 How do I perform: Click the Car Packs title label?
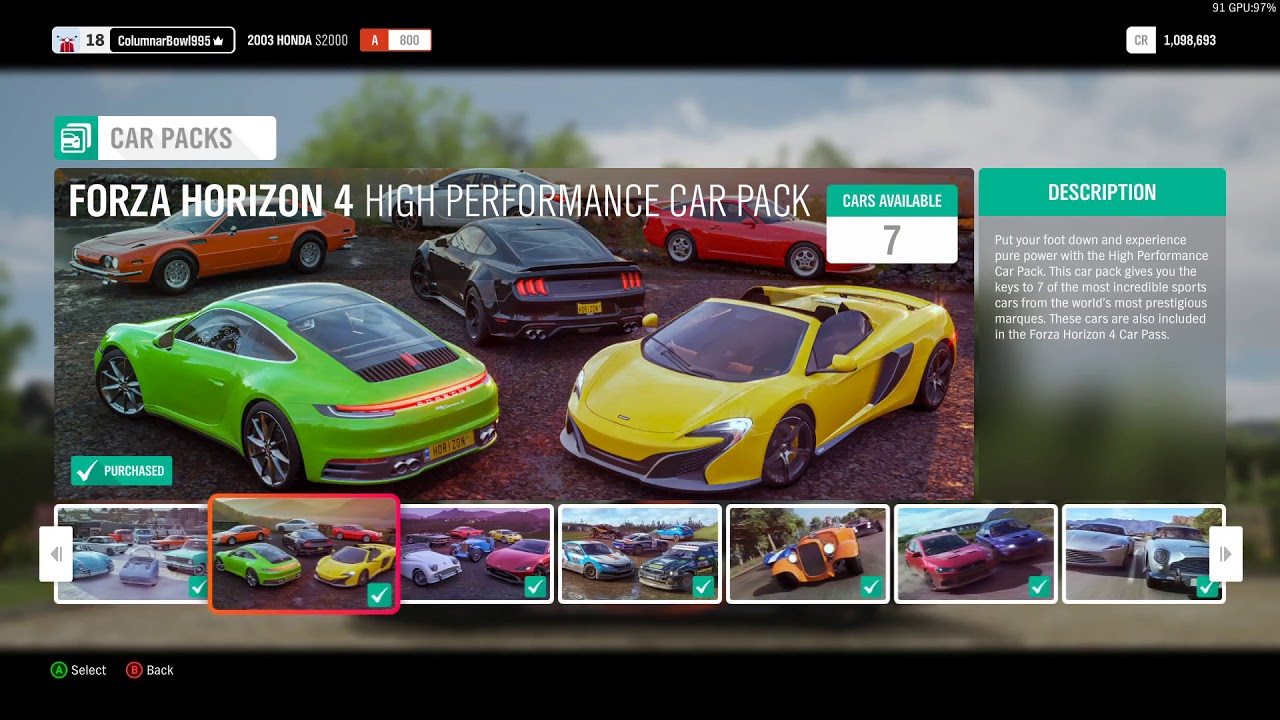tap(171, 138)
